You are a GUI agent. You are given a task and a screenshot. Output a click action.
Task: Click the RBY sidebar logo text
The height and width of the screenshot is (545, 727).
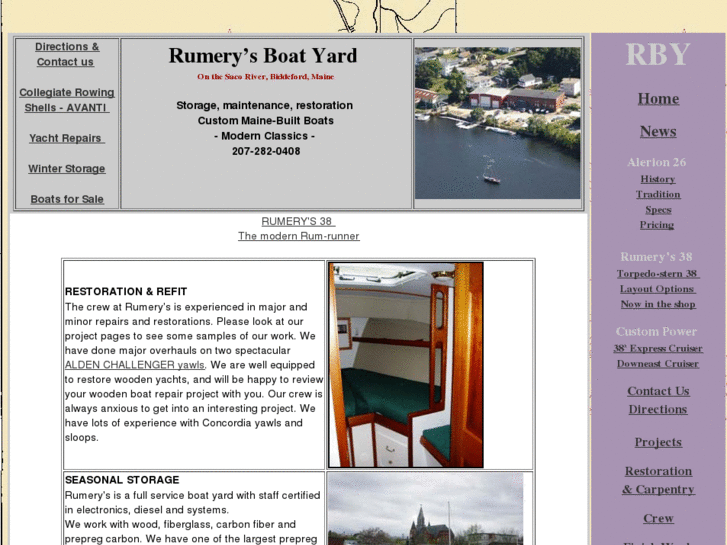pos(658,55)
